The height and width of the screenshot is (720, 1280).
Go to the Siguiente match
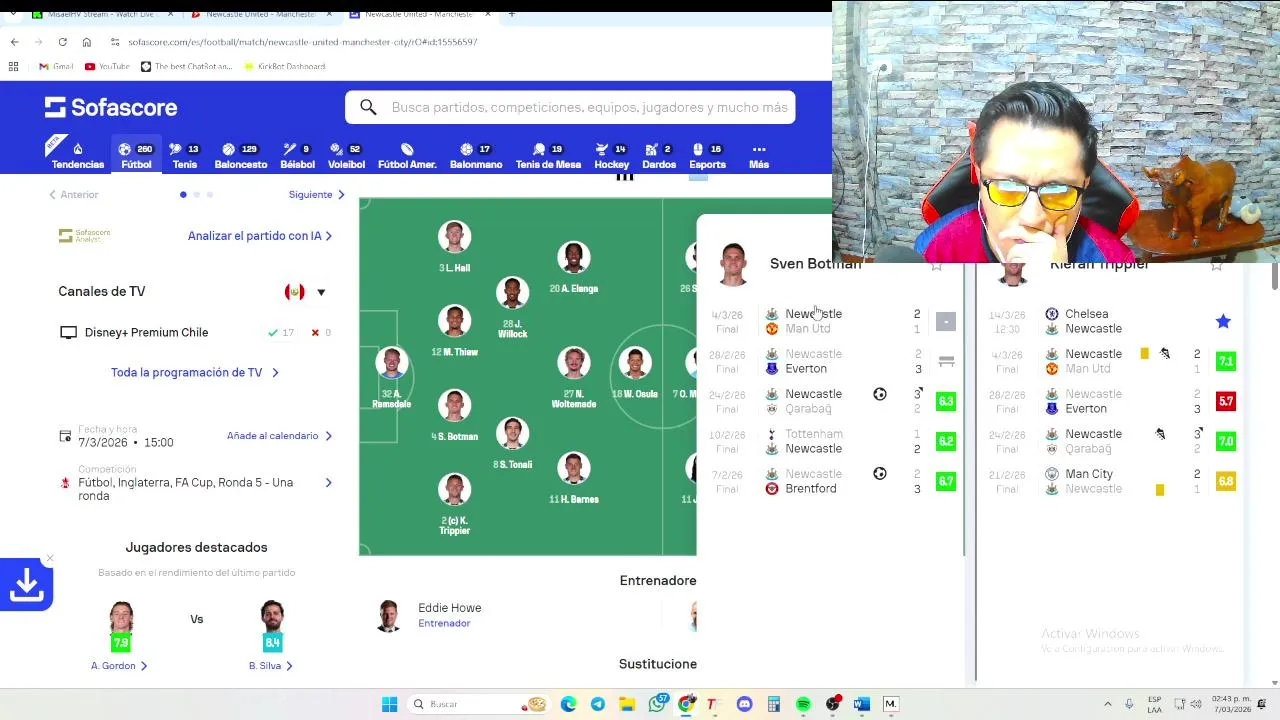point(316,195)
